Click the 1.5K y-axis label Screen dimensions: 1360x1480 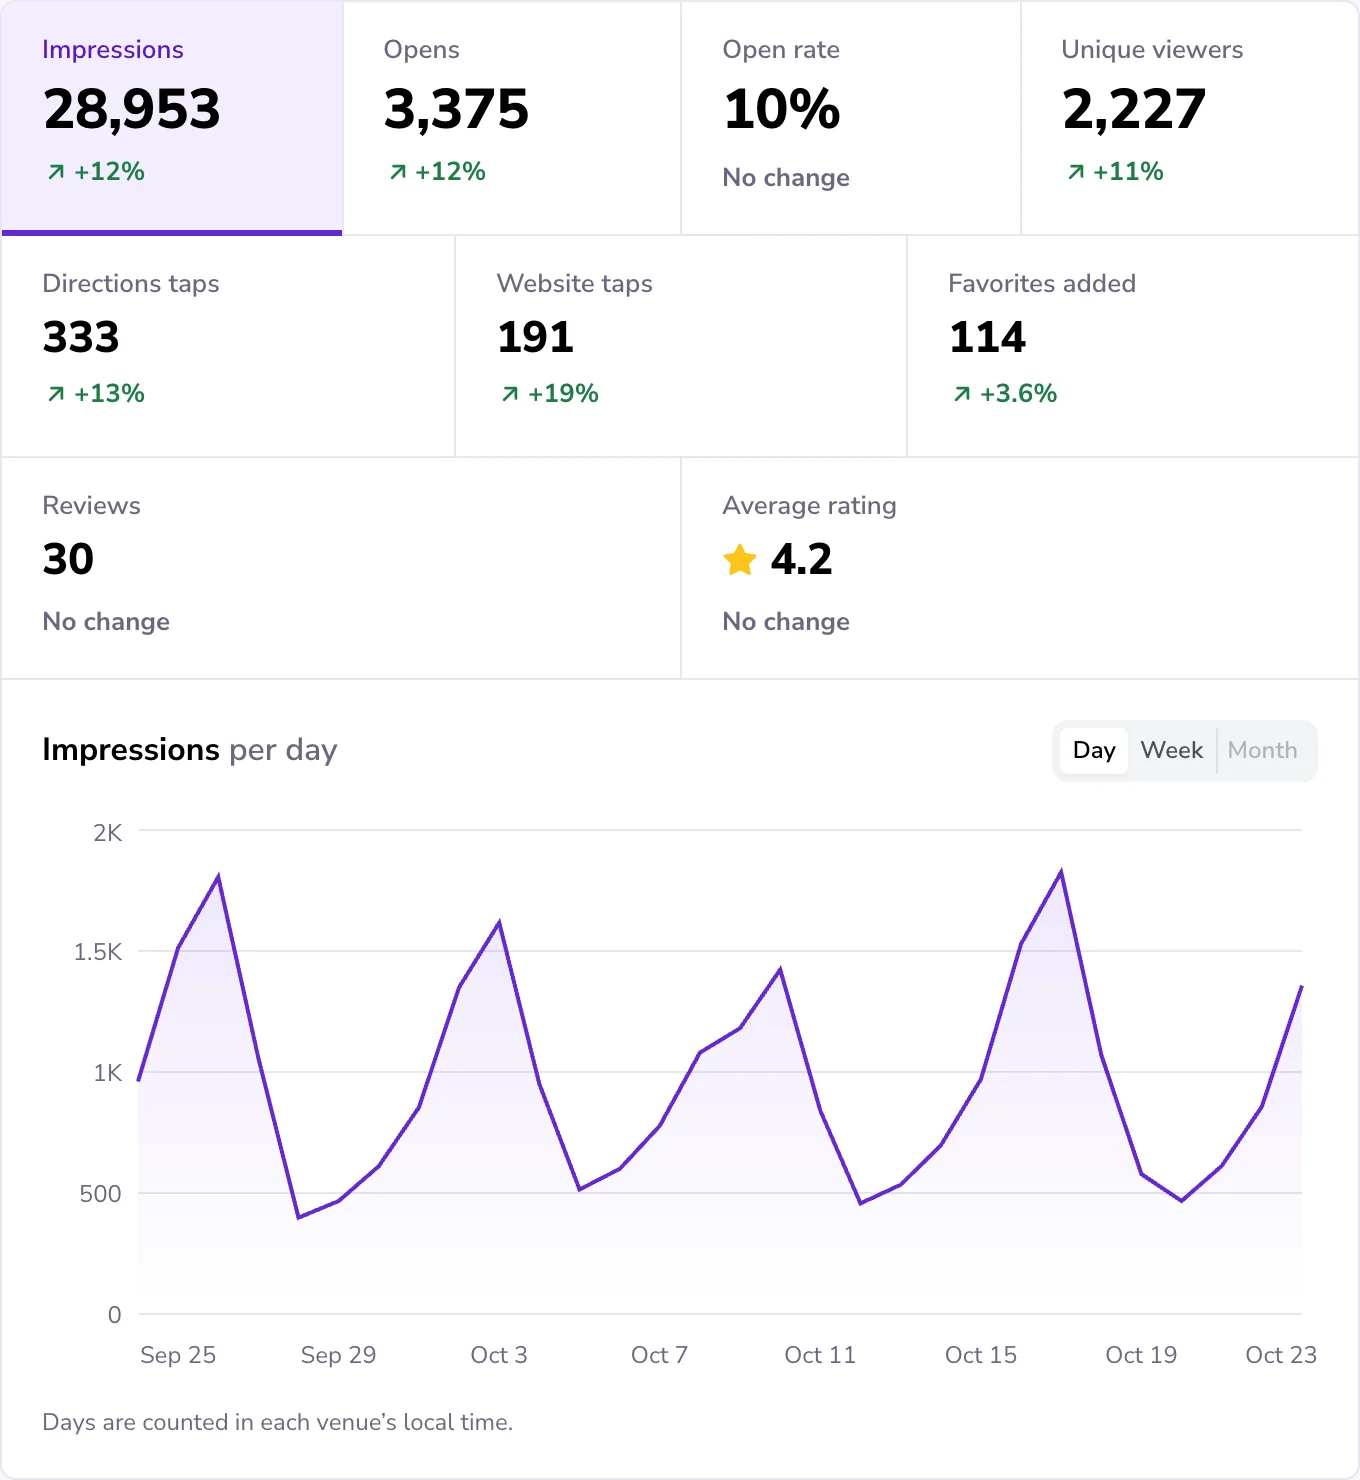pos(98,952)
